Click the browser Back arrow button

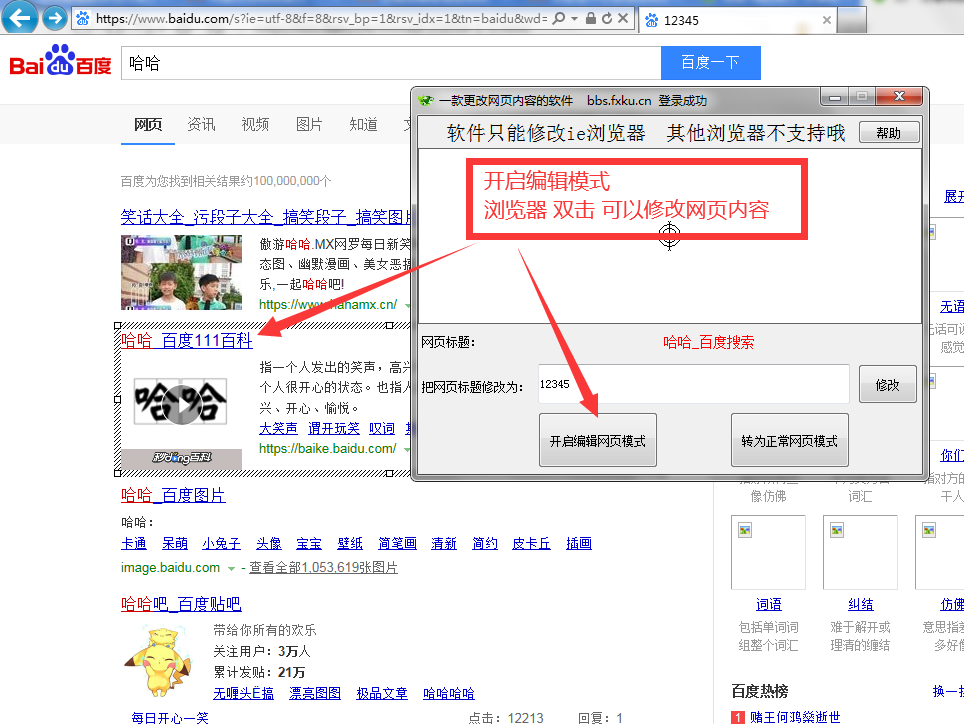point(22,17)
